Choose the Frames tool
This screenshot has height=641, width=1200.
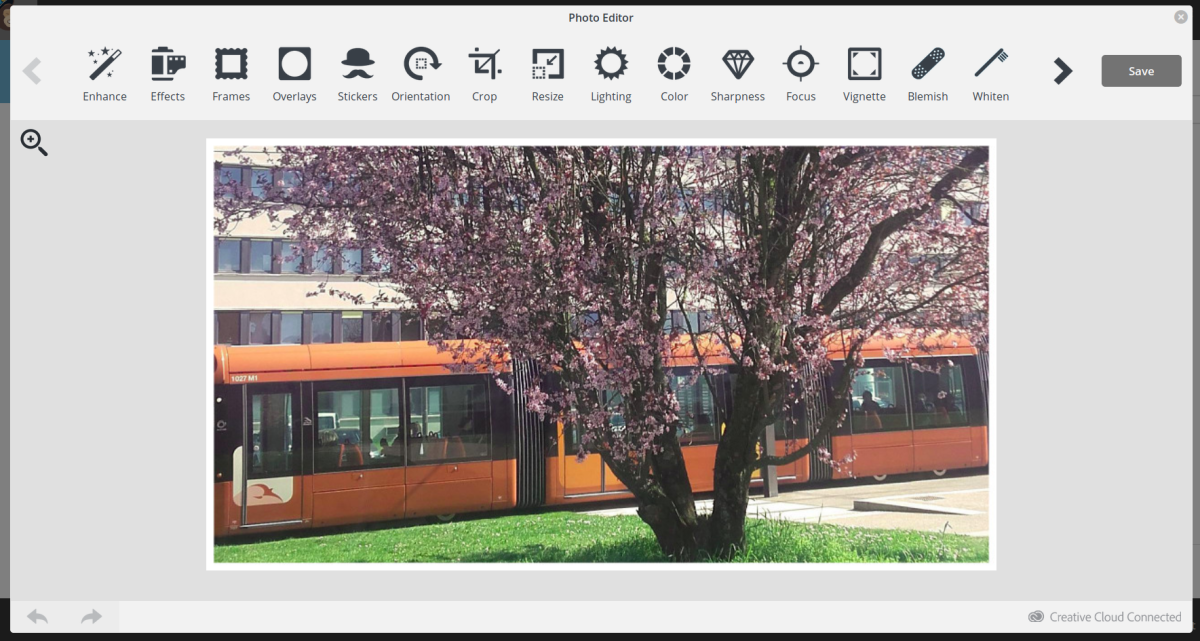[x=231, y=74]
